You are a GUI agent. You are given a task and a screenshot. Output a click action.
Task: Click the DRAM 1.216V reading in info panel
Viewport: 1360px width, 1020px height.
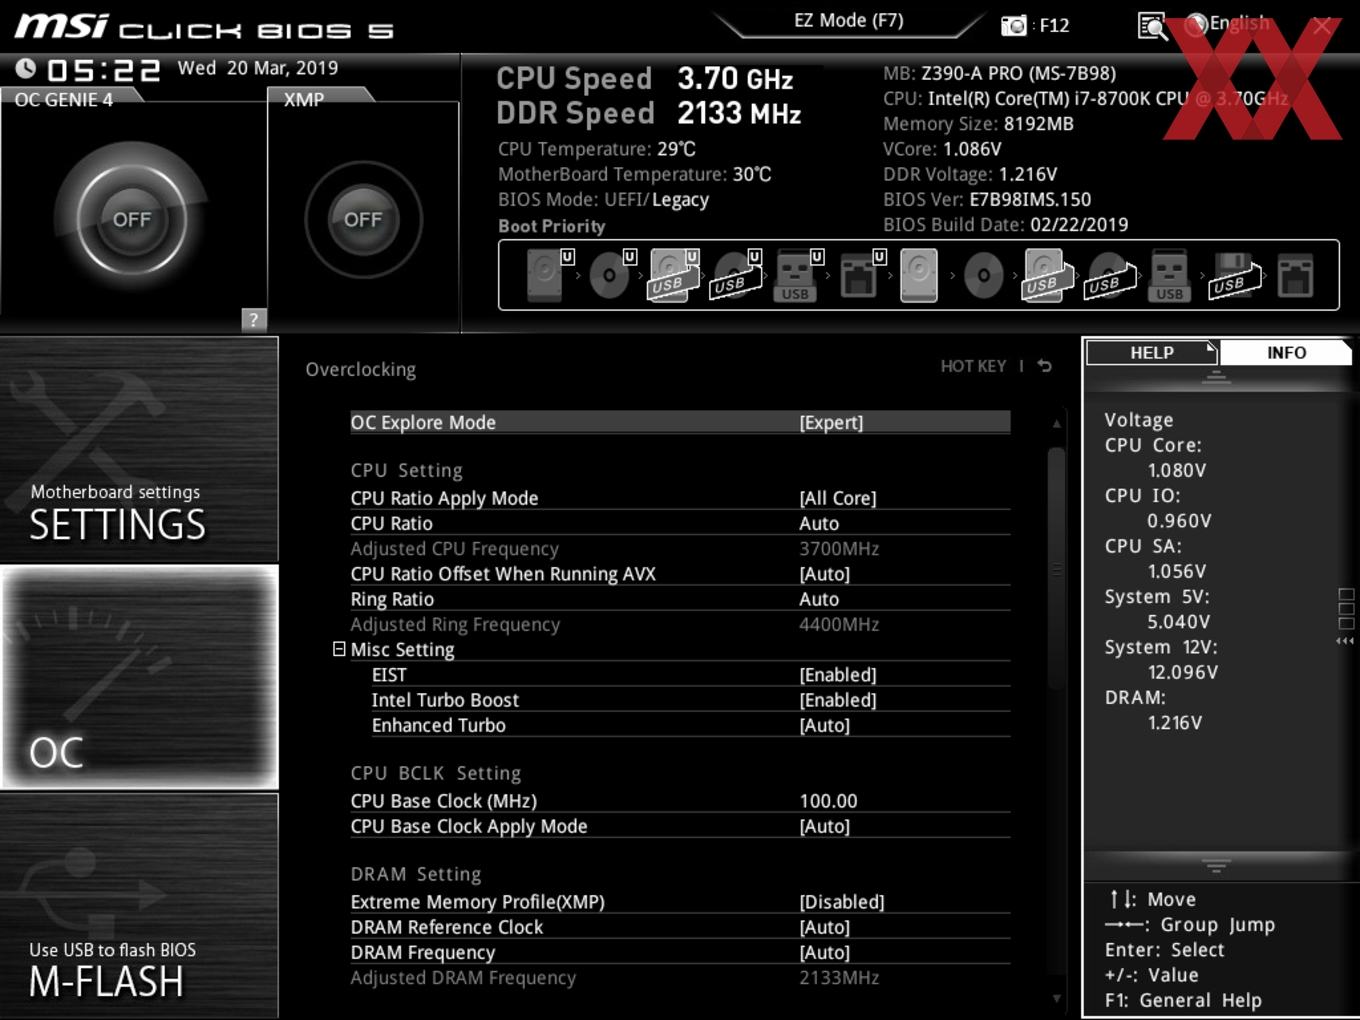1175,722
